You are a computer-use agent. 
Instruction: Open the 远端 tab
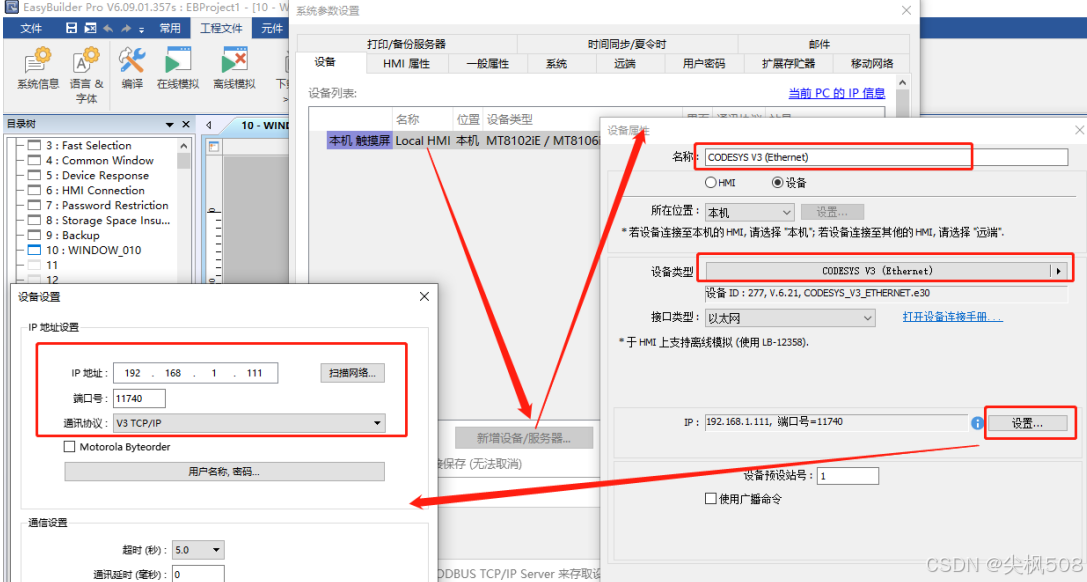(x=625, y=63)
